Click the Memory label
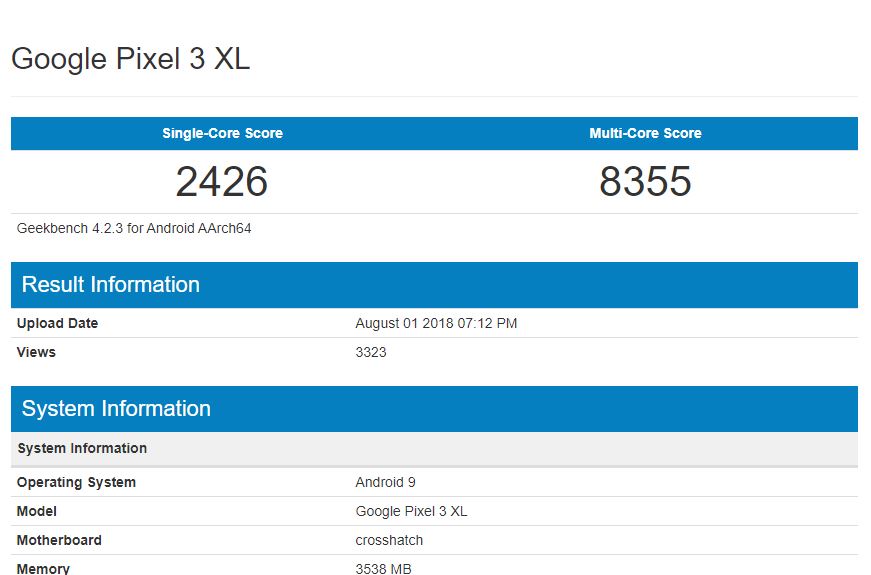The width and height of the screenshot is (871, 575). tap(43, 568)
